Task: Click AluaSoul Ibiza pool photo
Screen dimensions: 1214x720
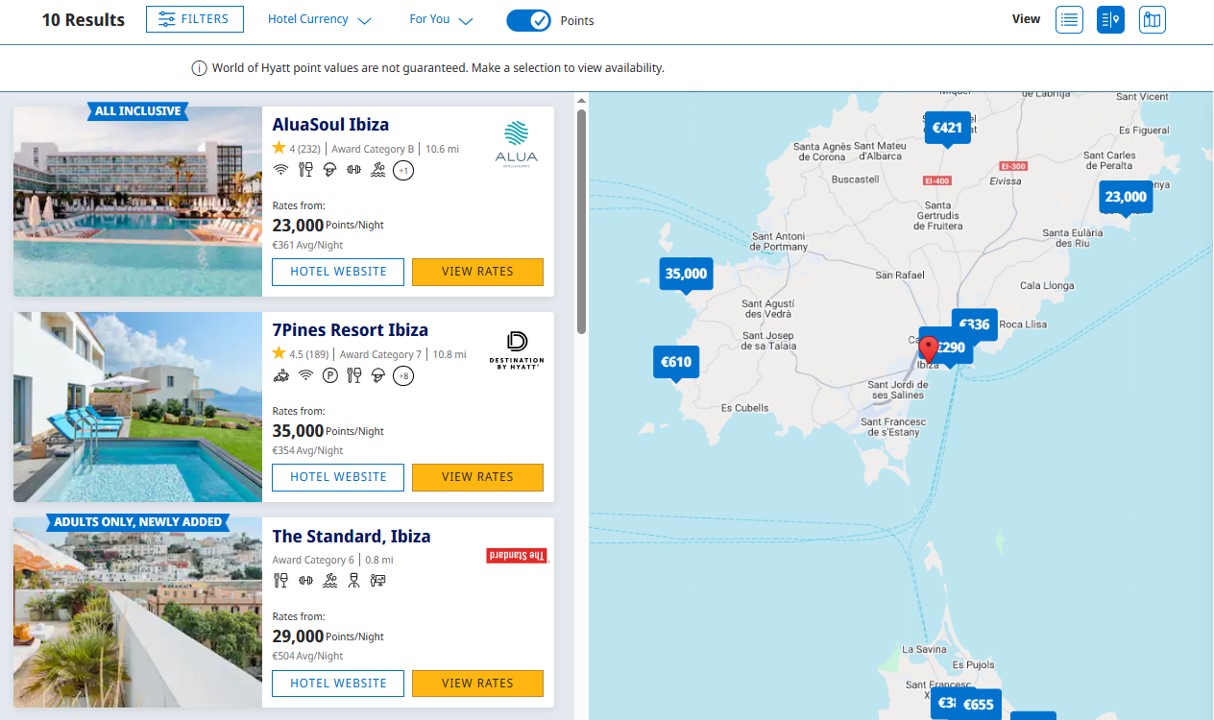Action: point(138,202)
